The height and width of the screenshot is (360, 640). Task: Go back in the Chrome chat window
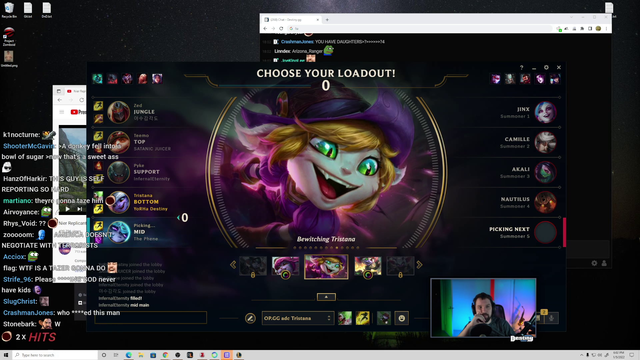(x=265, y=29)
